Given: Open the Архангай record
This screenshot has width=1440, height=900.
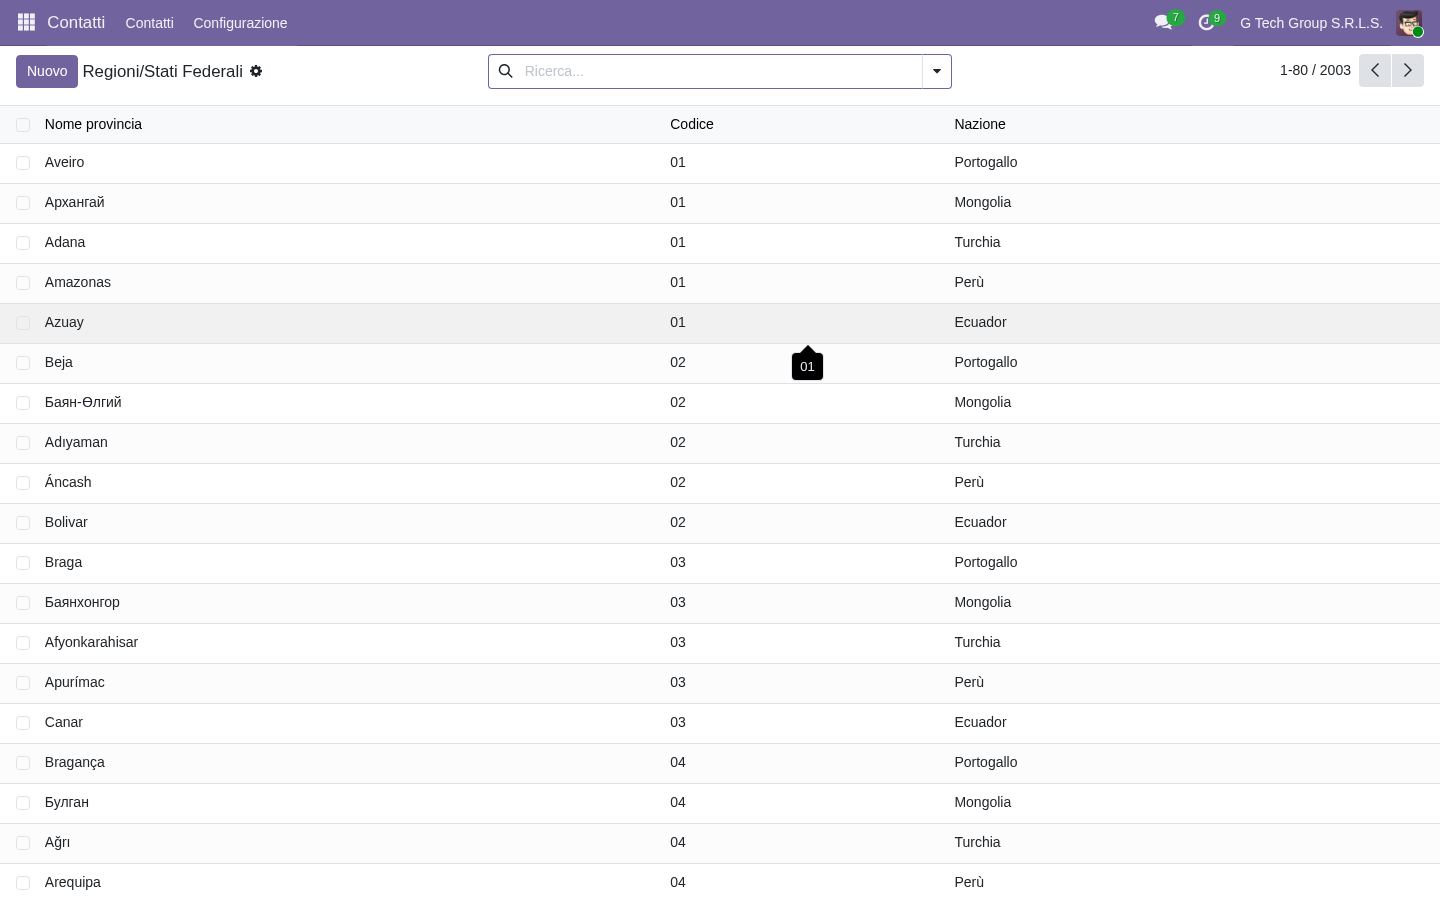Looking at the screenshot, I should tap(74, 202).
